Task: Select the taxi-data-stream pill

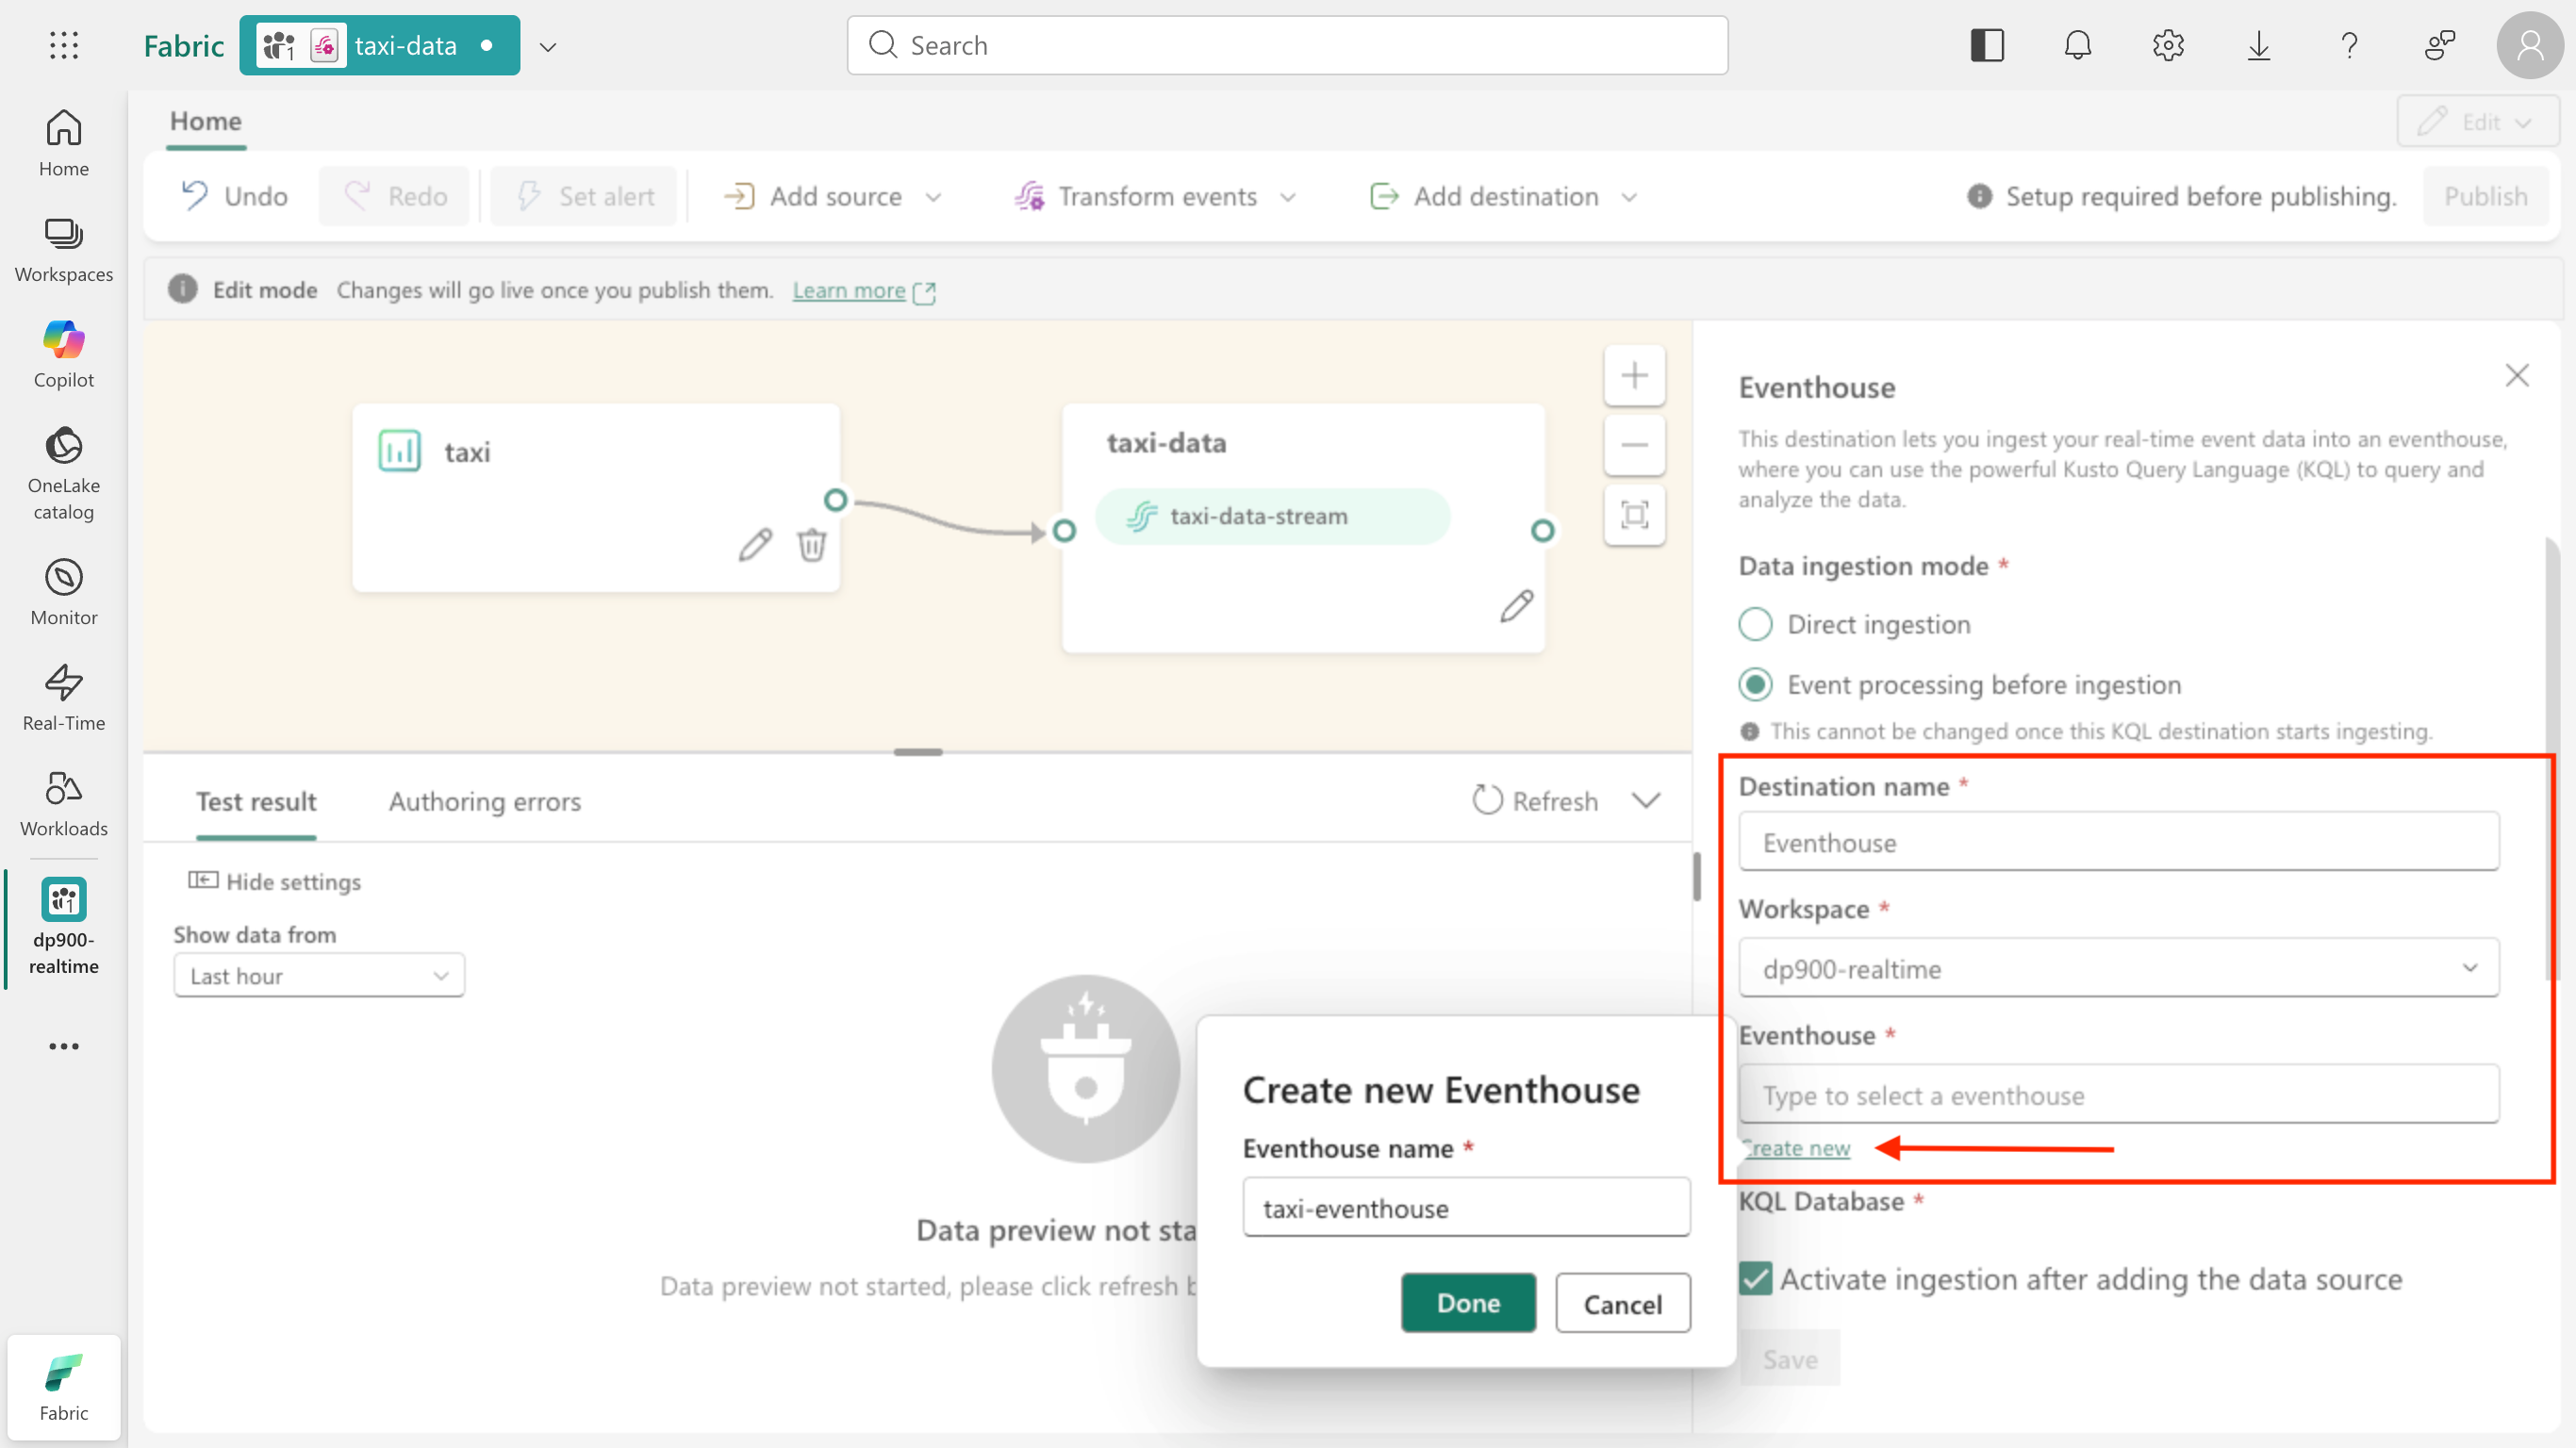Action: tap(1272, 516)
